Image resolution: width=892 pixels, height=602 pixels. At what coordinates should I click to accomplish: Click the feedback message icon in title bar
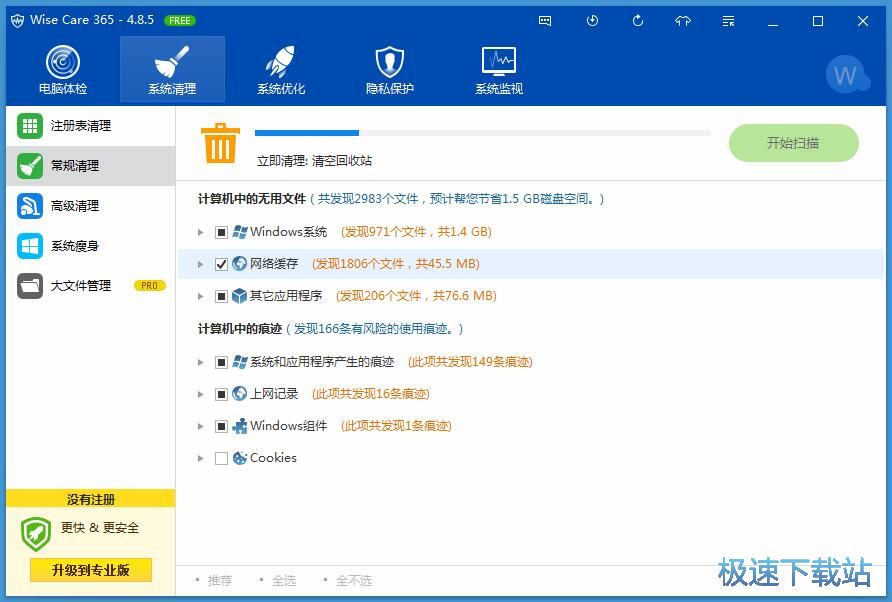[x=545, y=21]
